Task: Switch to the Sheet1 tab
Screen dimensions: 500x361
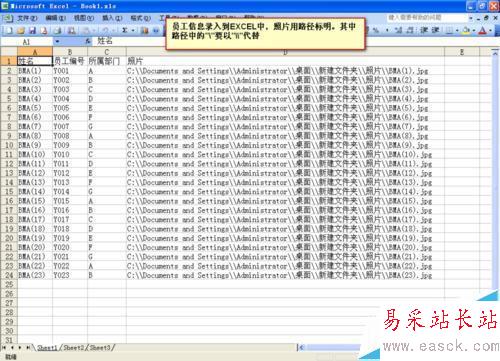Action: click(x=47, y=348)
